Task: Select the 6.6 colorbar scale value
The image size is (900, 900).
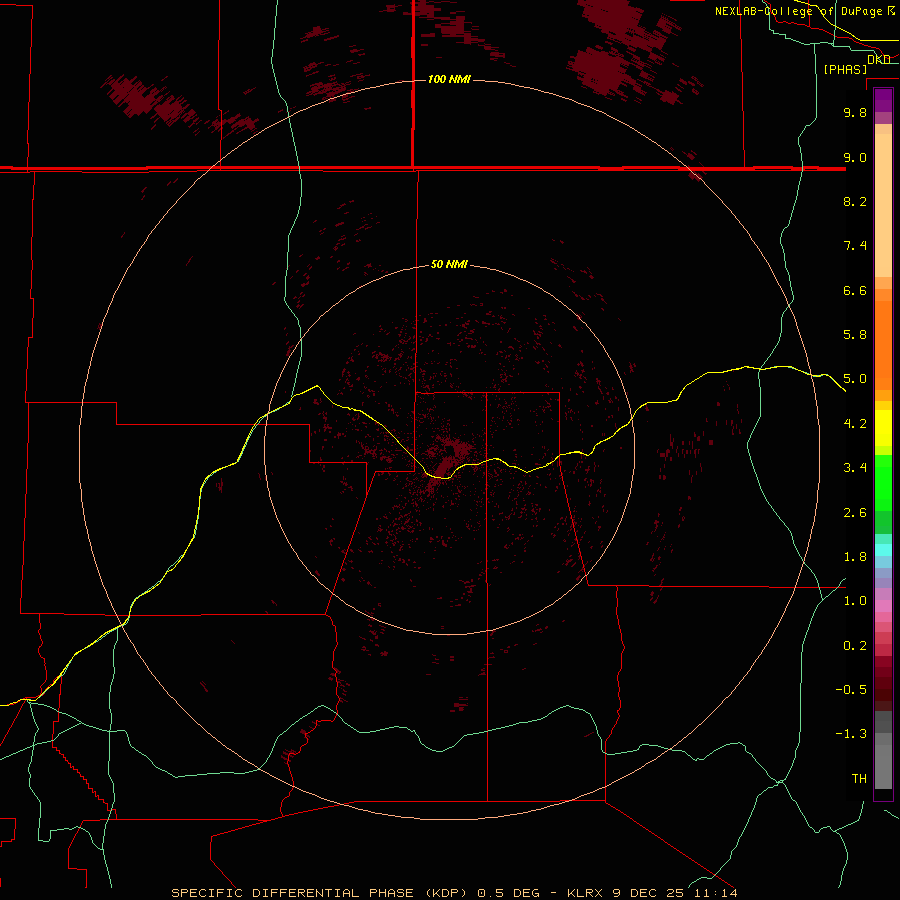Action: point(855,290)
